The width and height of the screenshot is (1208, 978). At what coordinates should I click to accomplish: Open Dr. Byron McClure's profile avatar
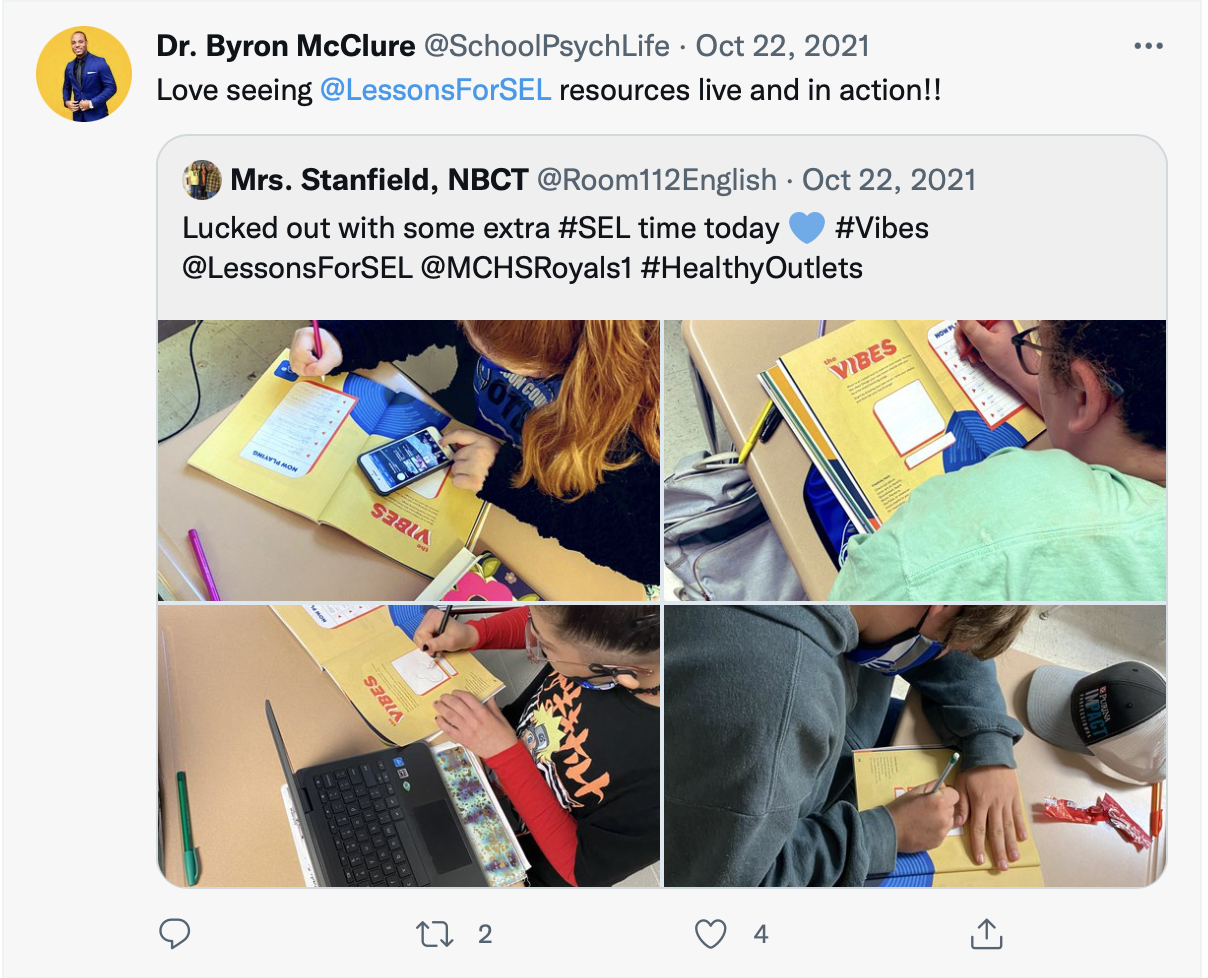coord(84,74)
